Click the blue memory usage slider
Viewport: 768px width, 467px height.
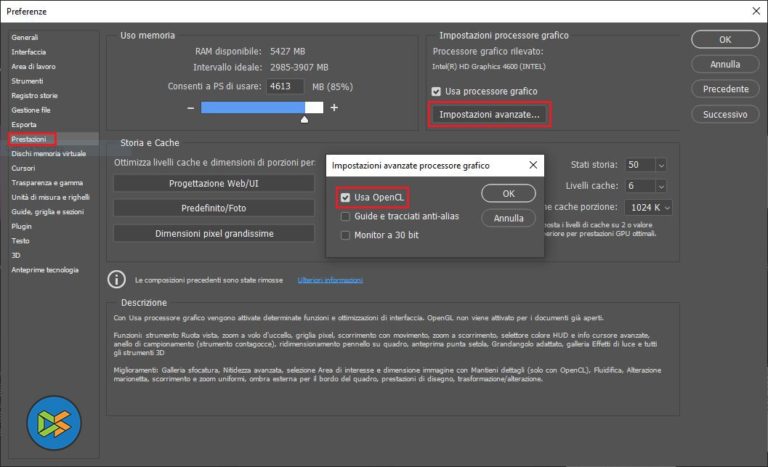click(x=262, y=107)
